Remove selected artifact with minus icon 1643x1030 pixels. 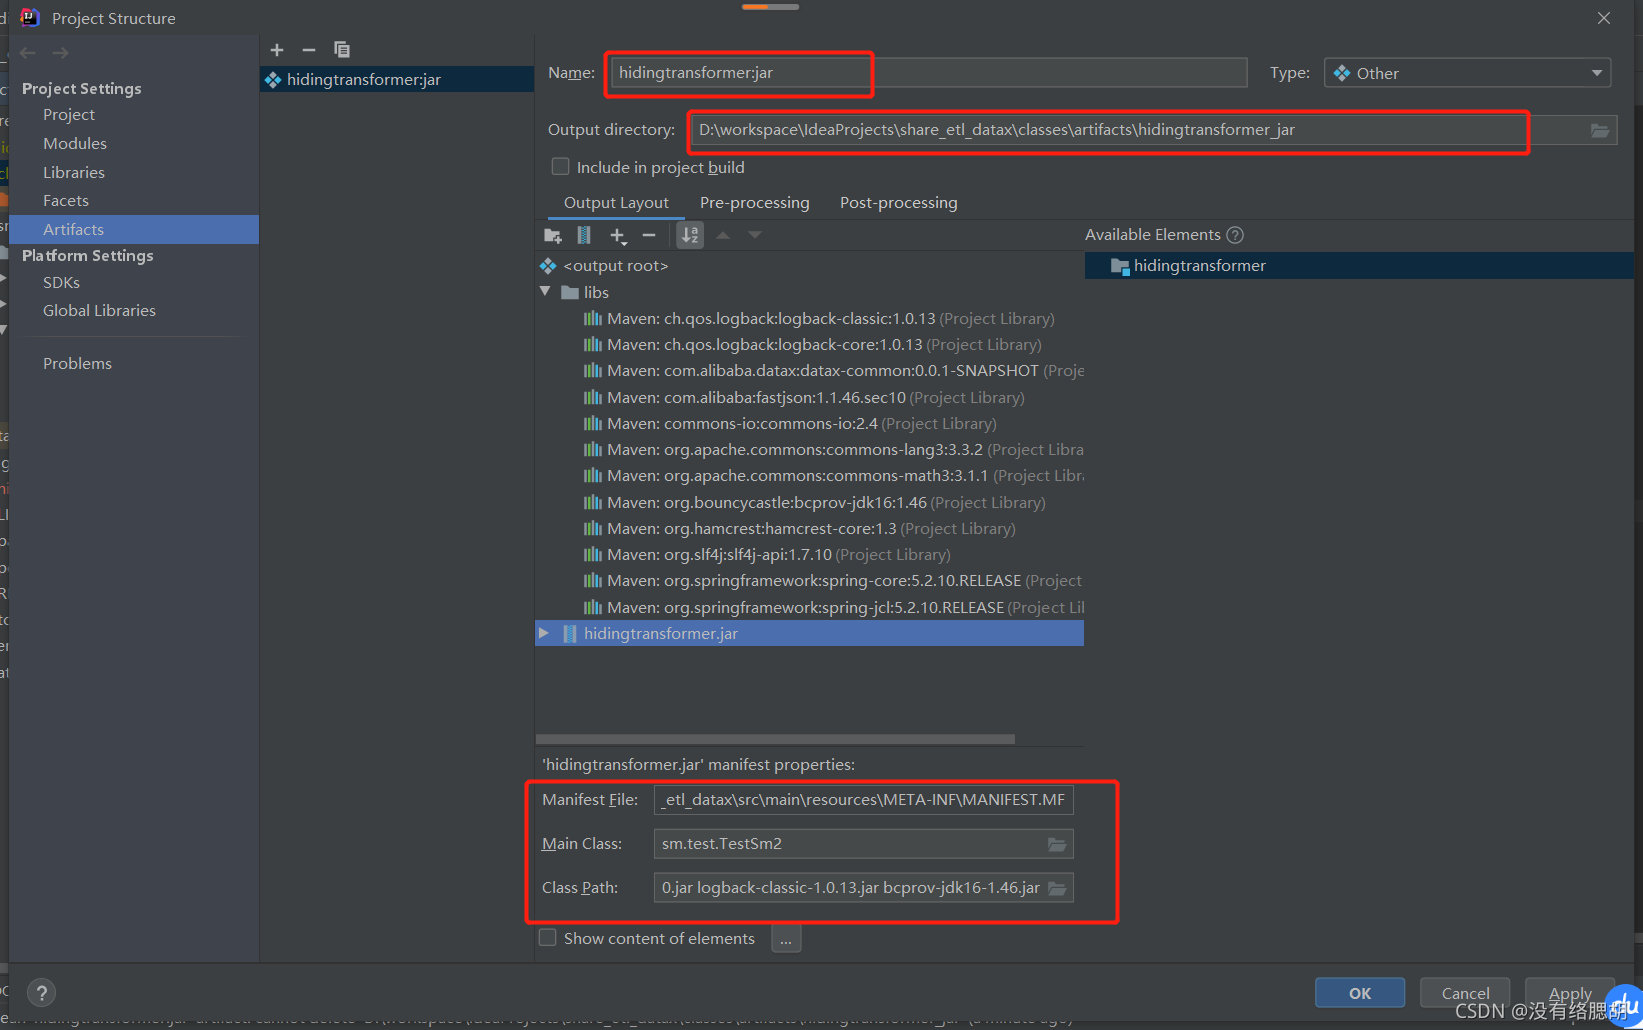point(309,50)
